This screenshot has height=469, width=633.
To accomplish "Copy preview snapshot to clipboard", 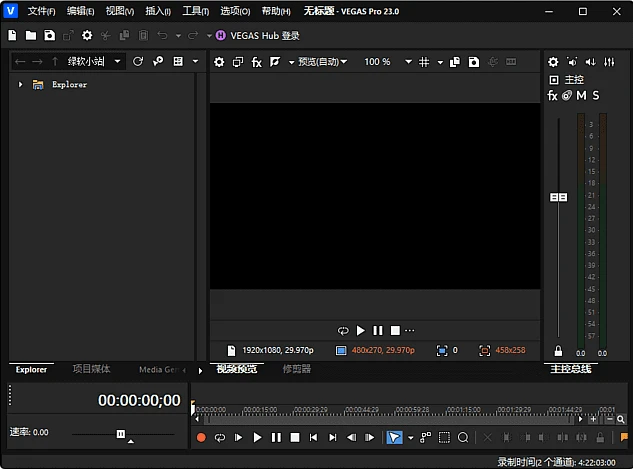I will [455, 62].
